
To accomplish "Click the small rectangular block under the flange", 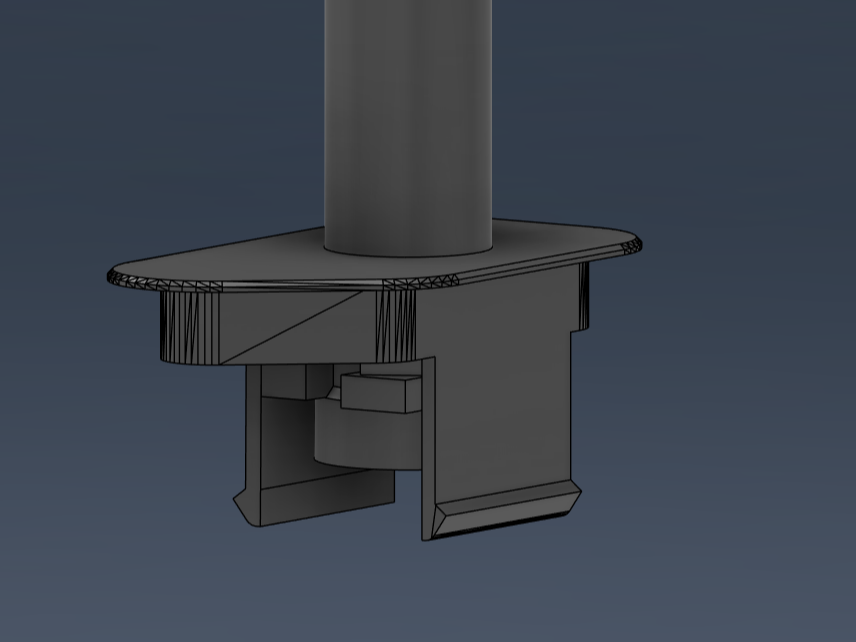I will coord(381,392).
